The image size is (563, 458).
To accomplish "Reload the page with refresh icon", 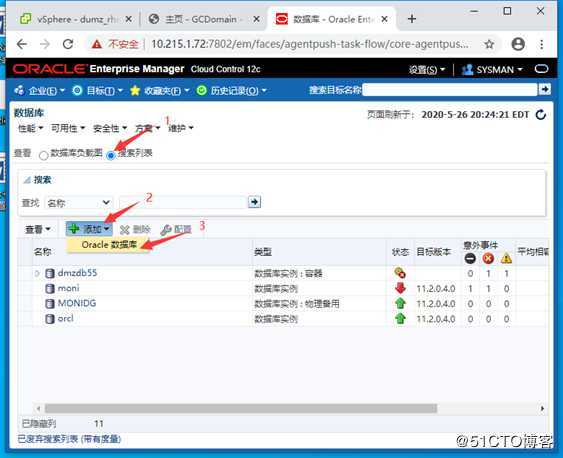I will click(x=68, y=44).
